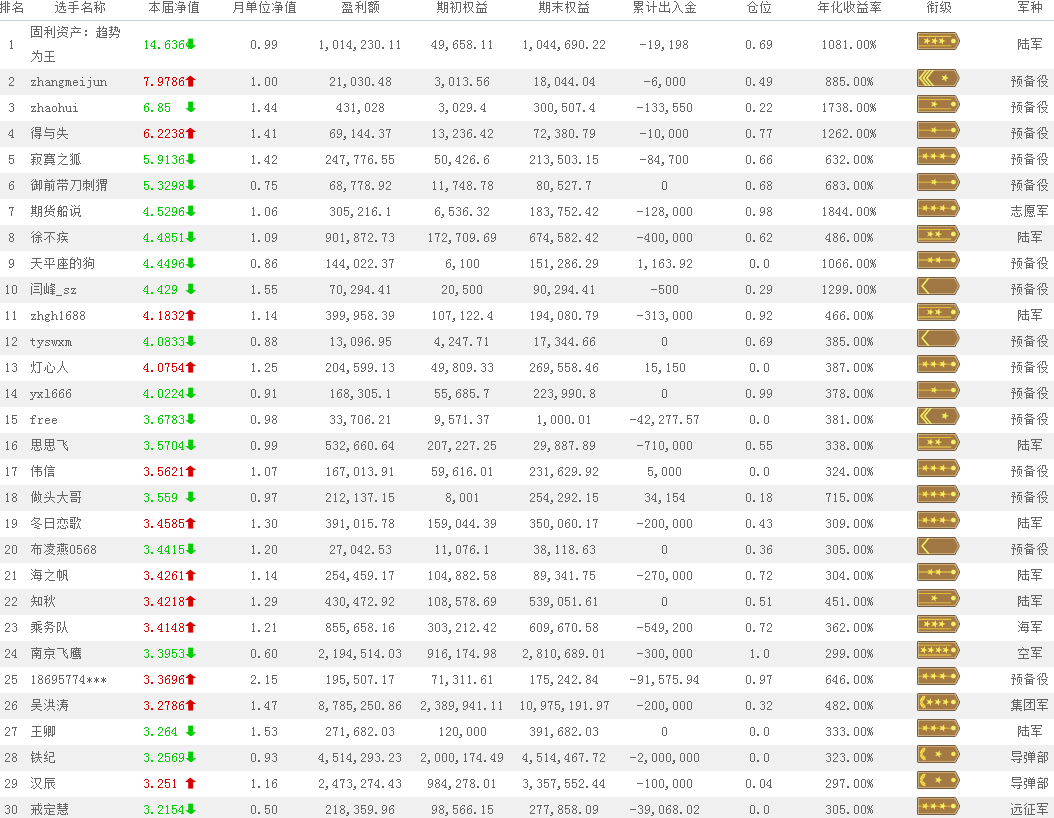Image resolution: width=1054 pixels, height=818 pixels.
Task: Sort by the 累计出入金 column header
Action: click(x=664, y=7)
